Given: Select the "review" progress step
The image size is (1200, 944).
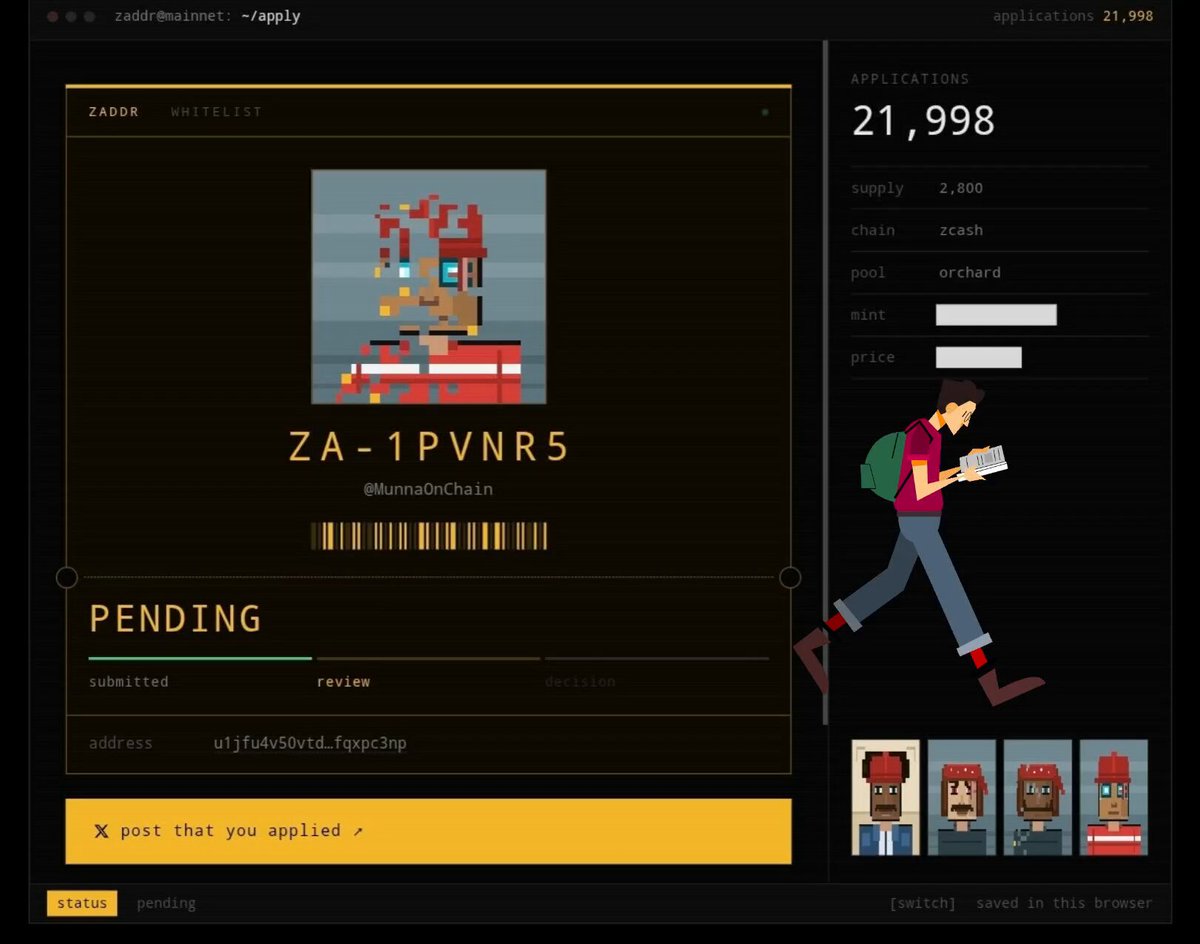Looking at the screenshot, I should coord(343,682).
